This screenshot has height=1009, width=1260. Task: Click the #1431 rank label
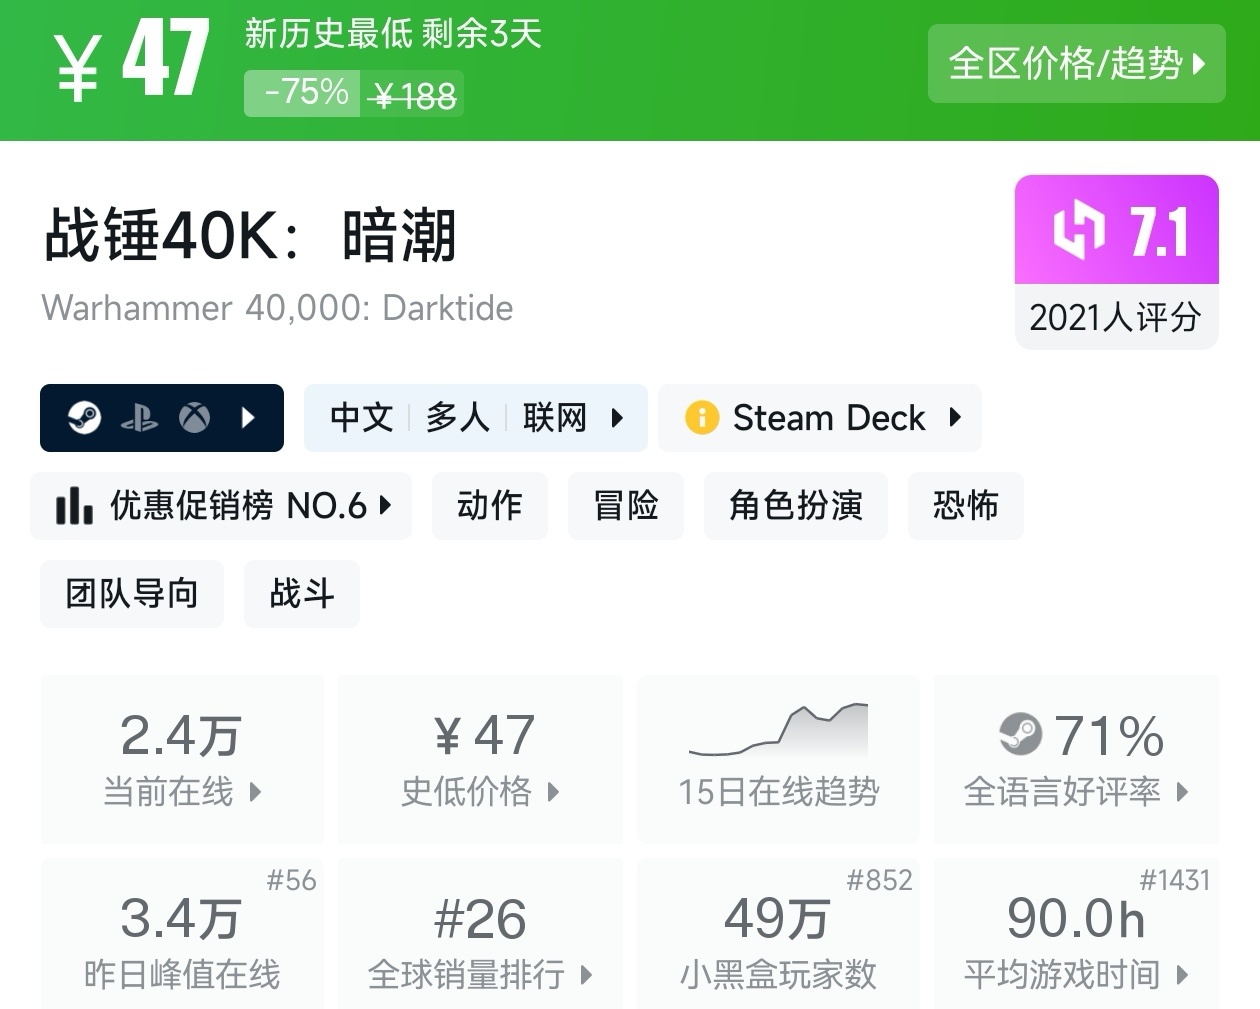[x=1175, y=881]
